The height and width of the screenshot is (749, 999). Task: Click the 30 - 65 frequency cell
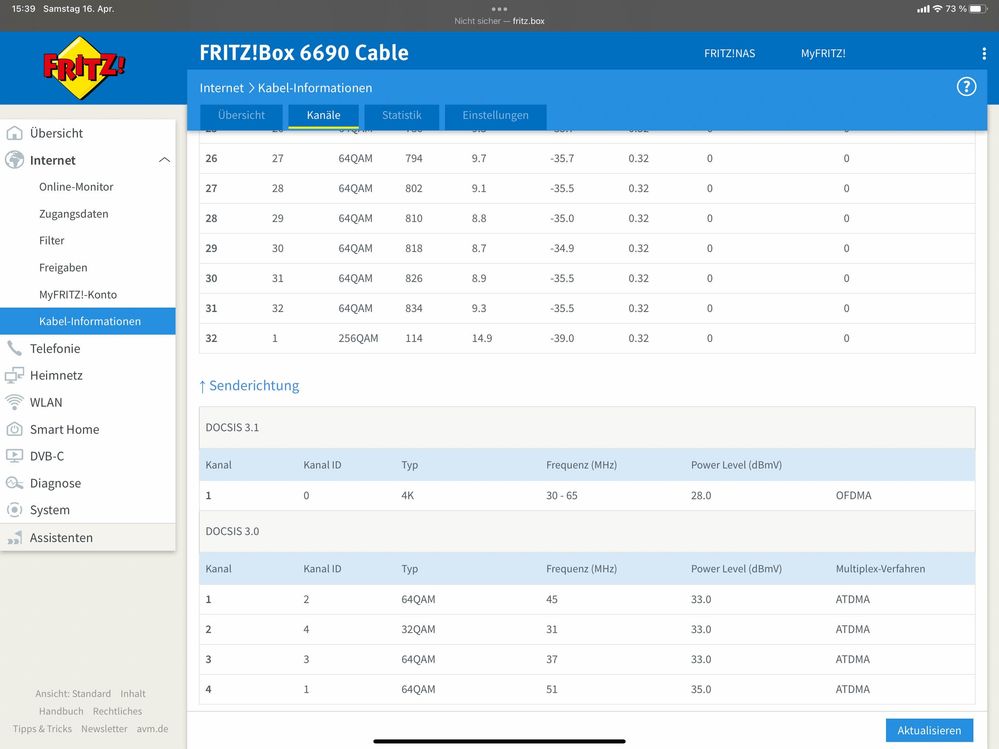[561, 496]
